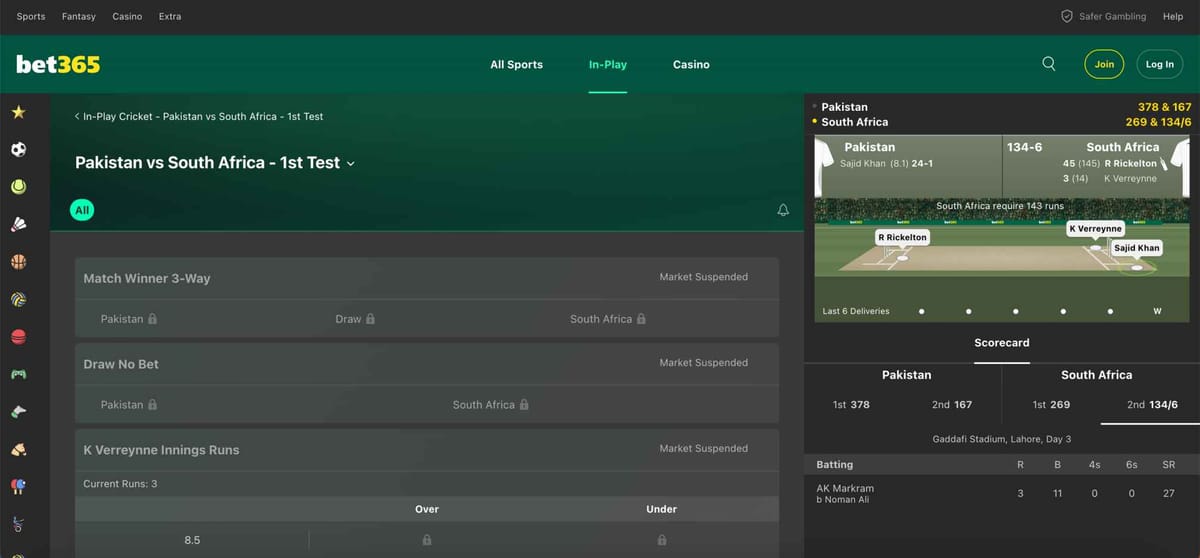The height and width of the screenshot is (558, 1200).
Task: Open the search magnifier in header
Action: pyautogui.click(x=1049, y=63)
